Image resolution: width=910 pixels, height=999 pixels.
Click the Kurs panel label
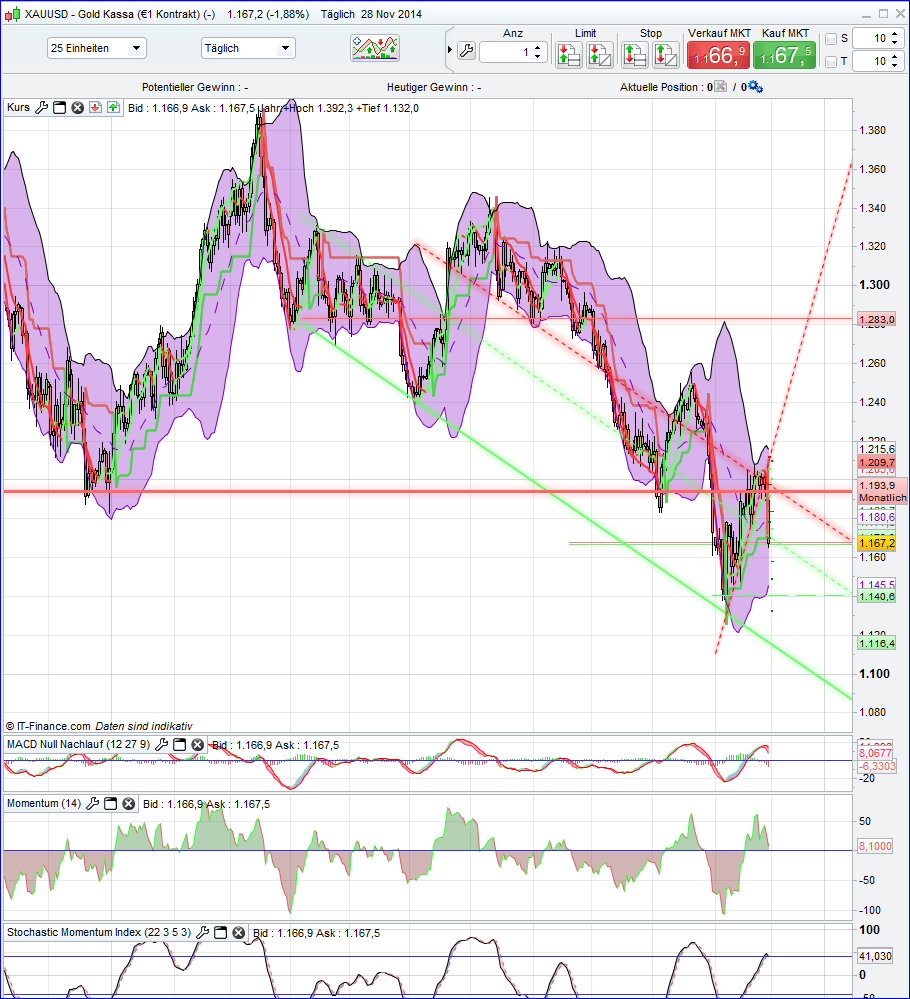coord(18,106)
